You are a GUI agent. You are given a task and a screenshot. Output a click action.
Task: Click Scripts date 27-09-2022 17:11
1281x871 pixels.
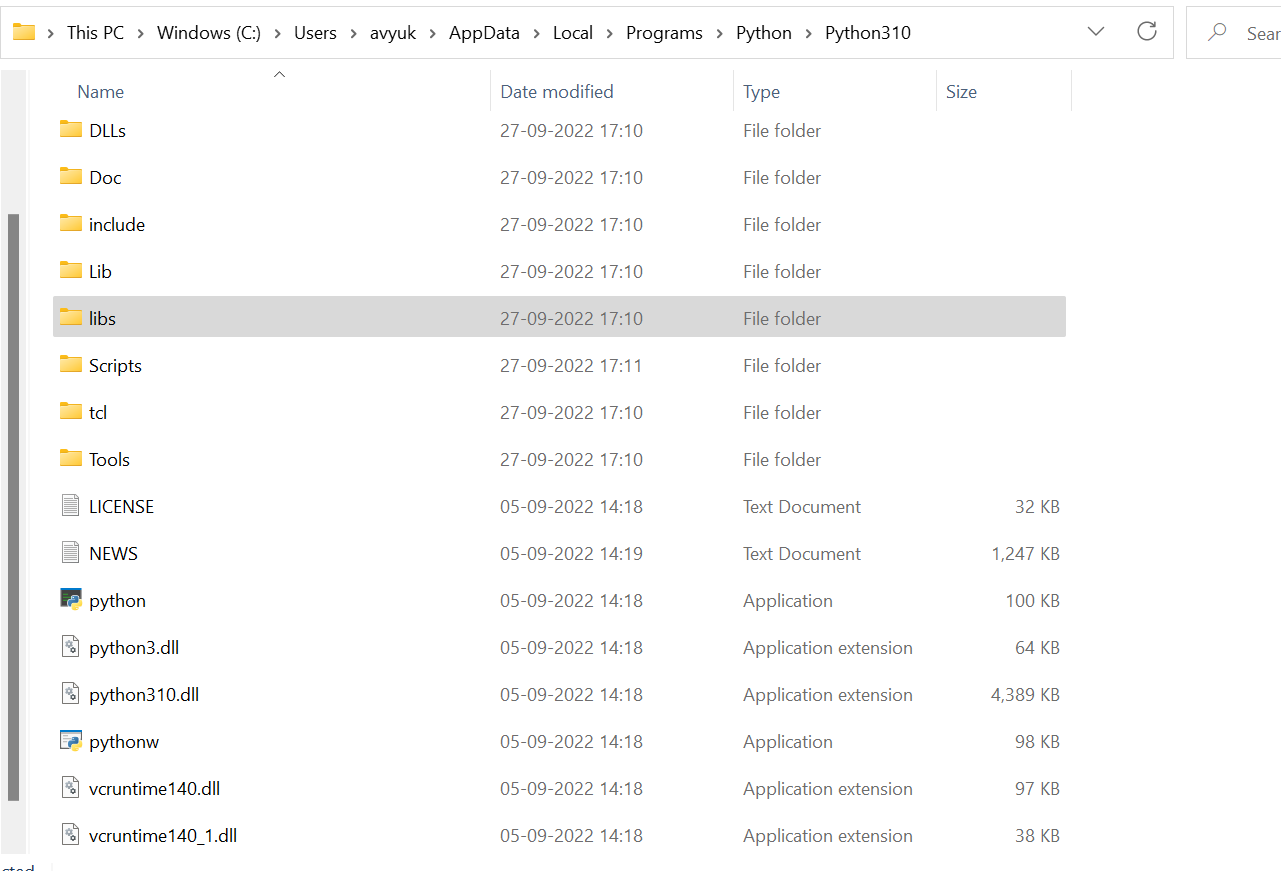(571, 366)
